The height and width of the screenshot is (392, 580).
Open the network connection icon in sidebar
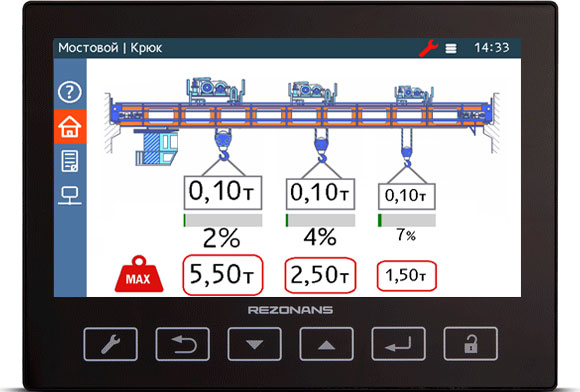click(70, 195)
